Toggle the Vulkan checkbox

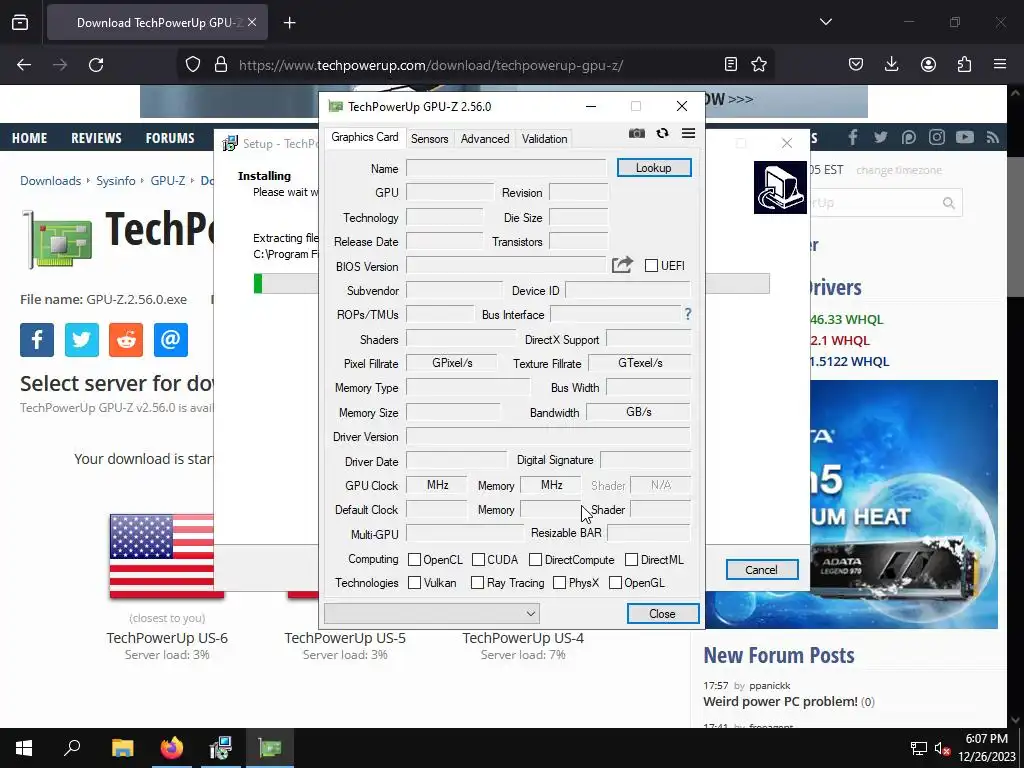coord(414,583)
